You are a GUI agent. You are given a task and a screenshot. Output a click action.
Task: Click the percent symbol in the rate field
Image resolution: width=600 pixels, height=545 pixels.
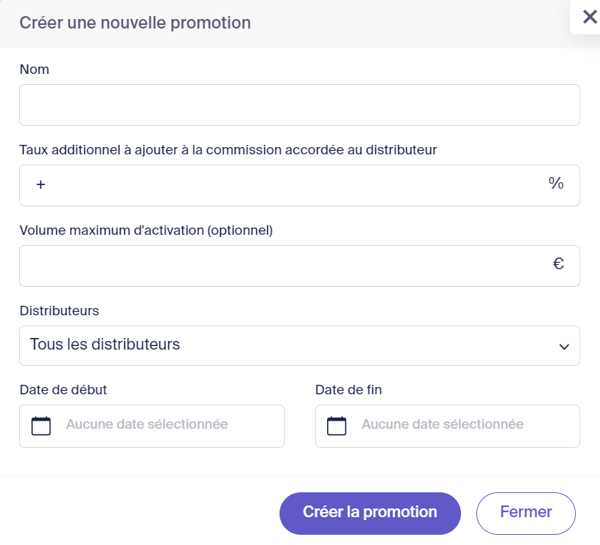556,183
